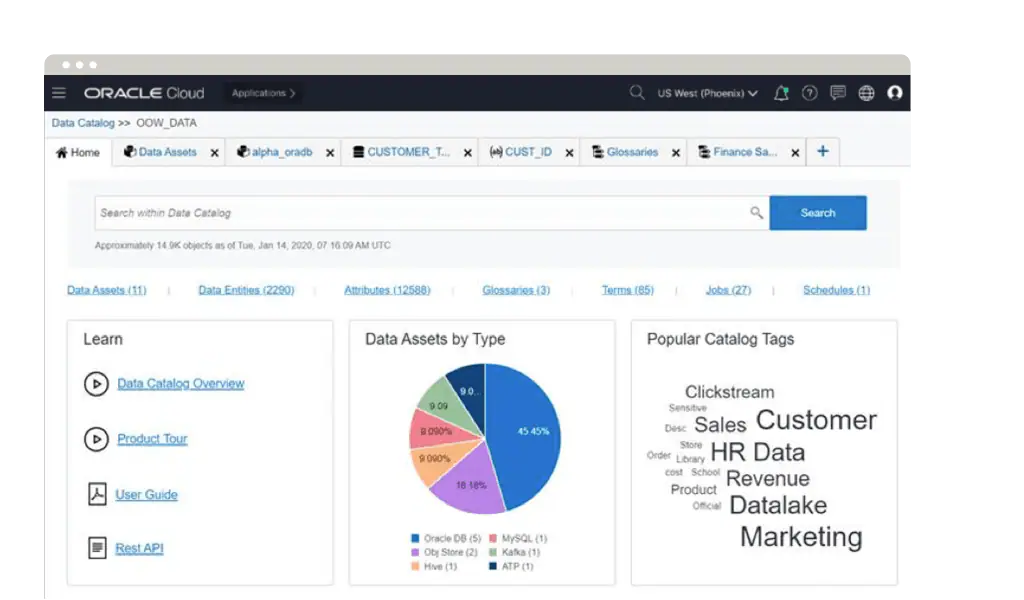Expand the US West (Phoenix) region dropdown
The image size is (1024, 600).
[707, 93]
